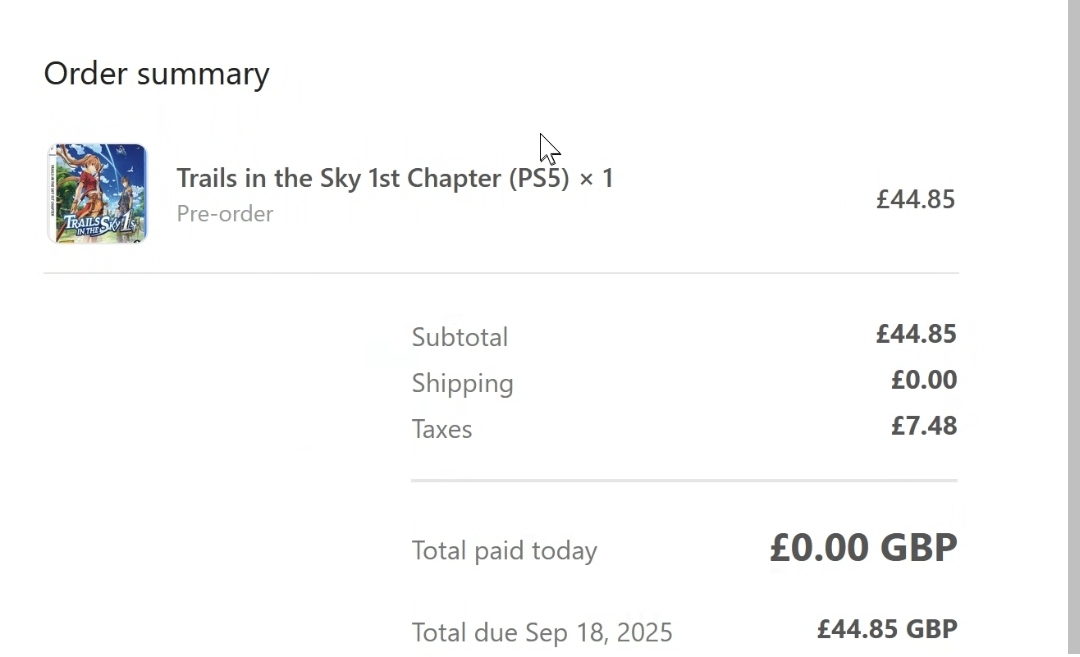Click the Subtotal label
This screenshot has height=657, width=1080.
tap(460, 337)
